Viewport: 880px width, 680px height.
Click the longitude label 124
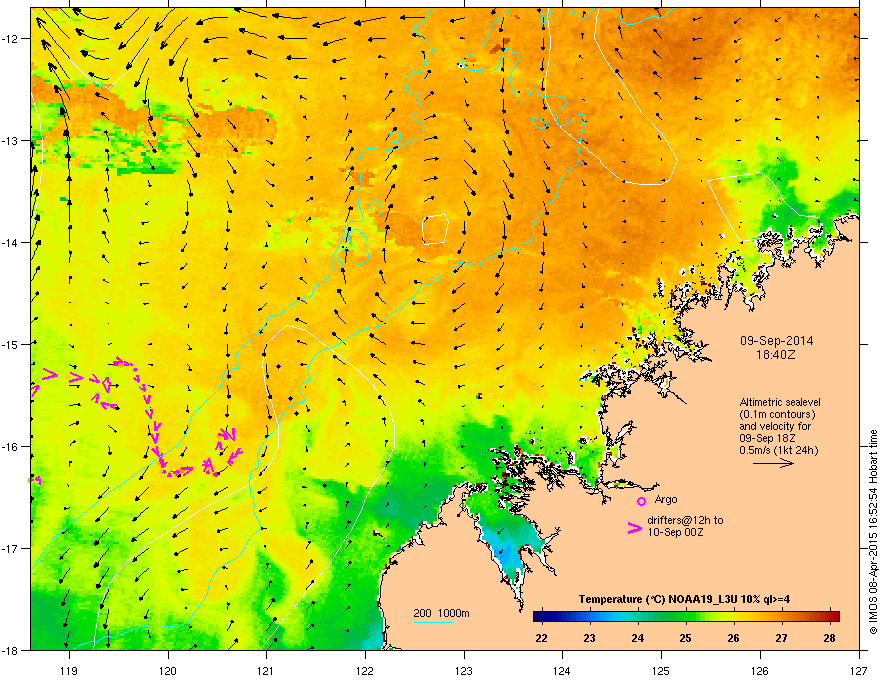point(562,670)
